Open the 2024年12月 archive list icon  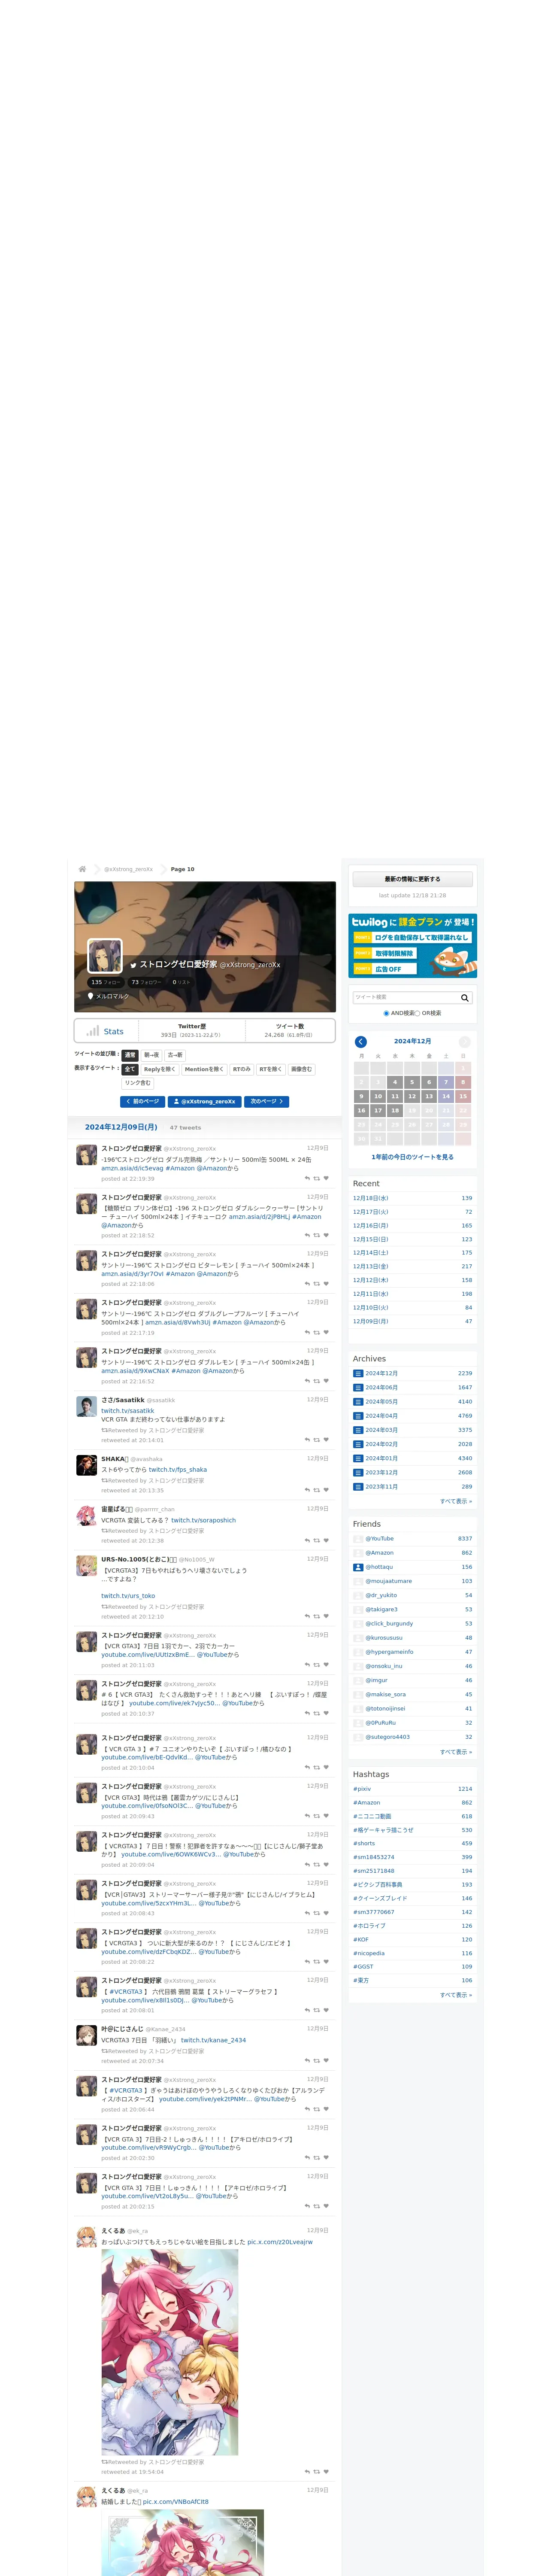point(358,1373)
